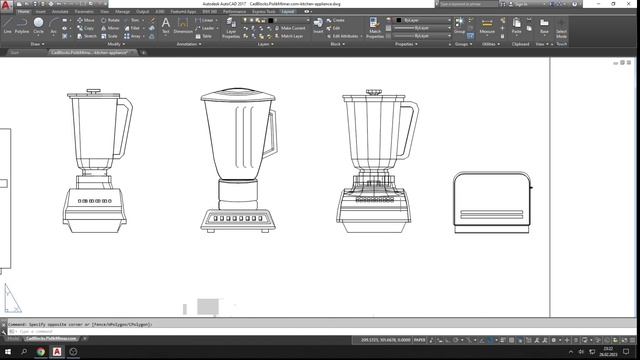Open the Manage ribbon tab

[122, 11]
